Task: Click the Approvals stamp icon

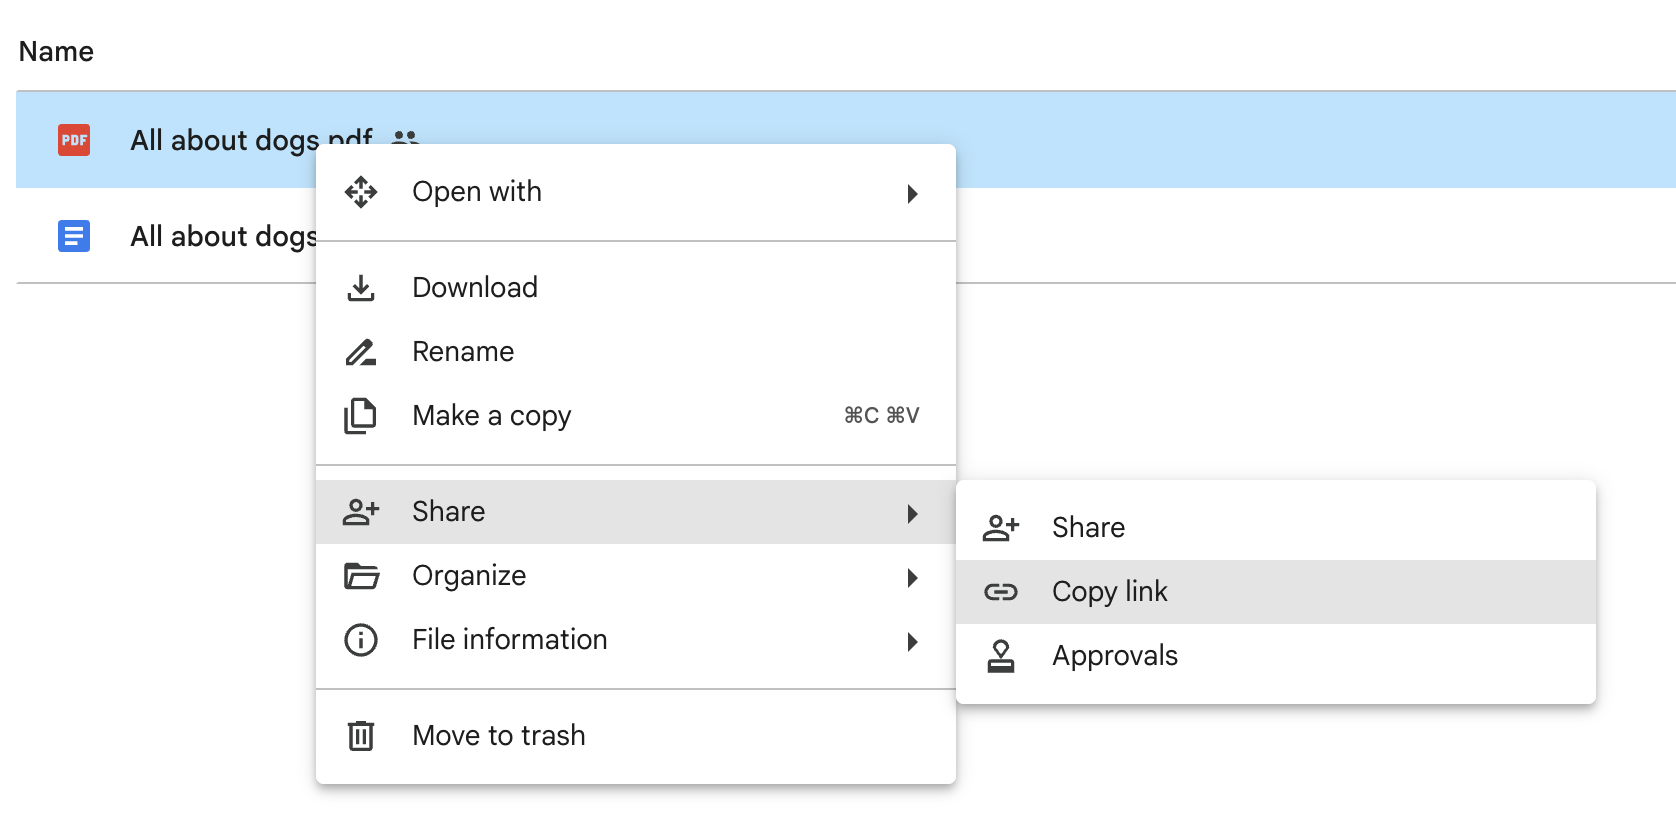Action: click(x=1001, y=656)
